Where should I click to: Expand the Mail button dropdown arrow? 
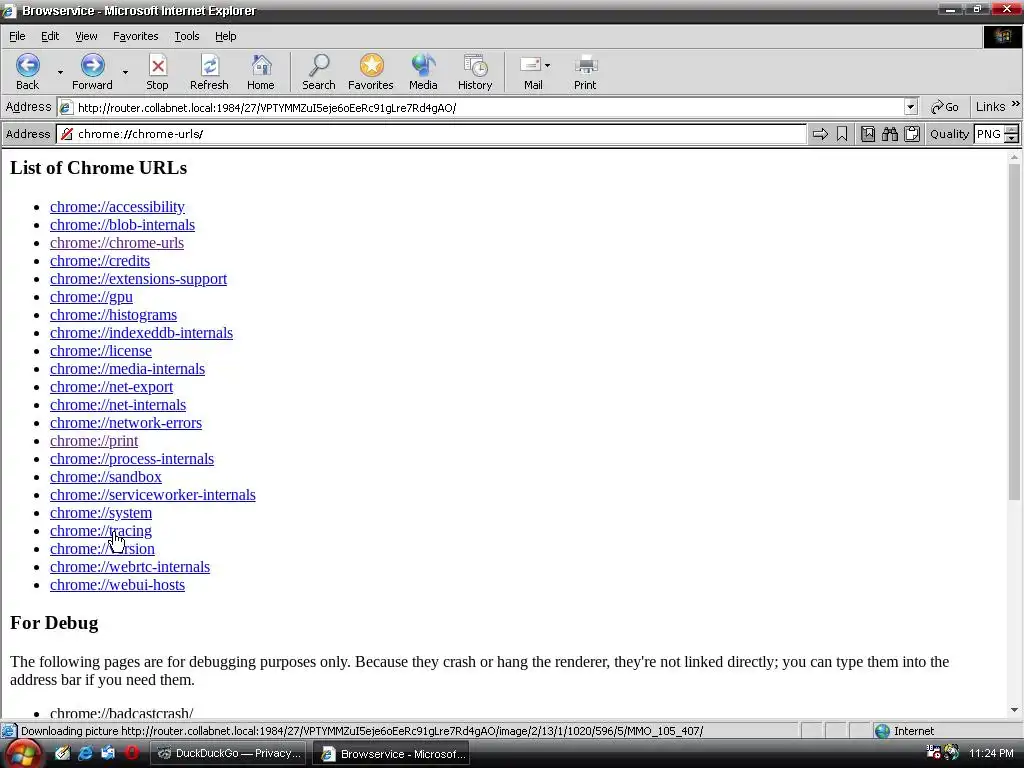[x=547, y=65]
